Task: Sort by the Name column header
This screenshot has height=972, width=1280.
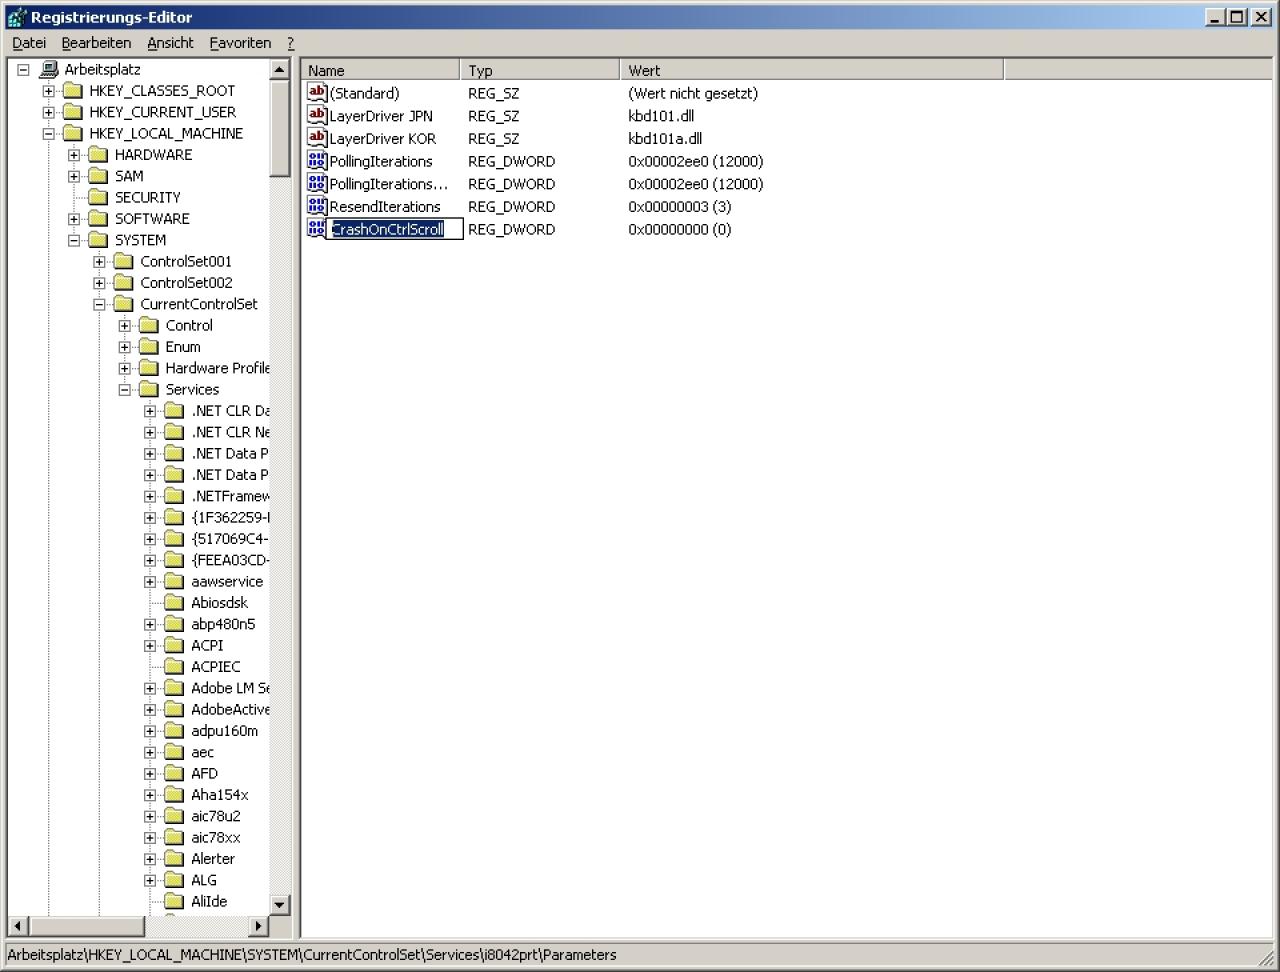Action: click(380, 70)
